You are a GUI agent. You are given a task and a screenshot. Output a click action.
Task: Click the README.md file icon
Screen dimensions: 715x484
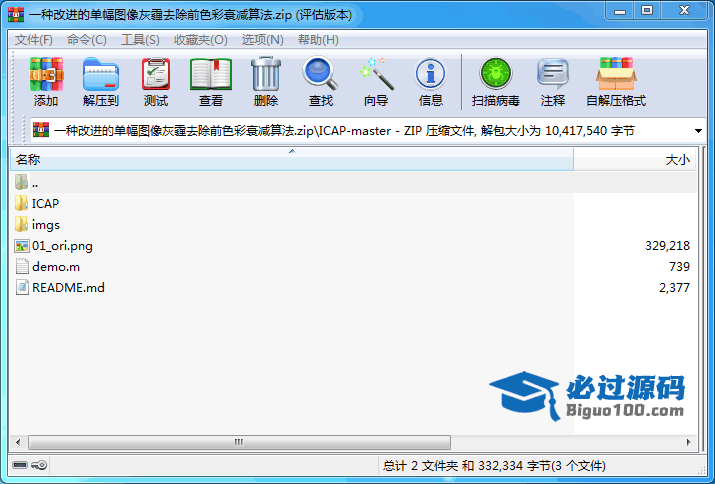22,287
